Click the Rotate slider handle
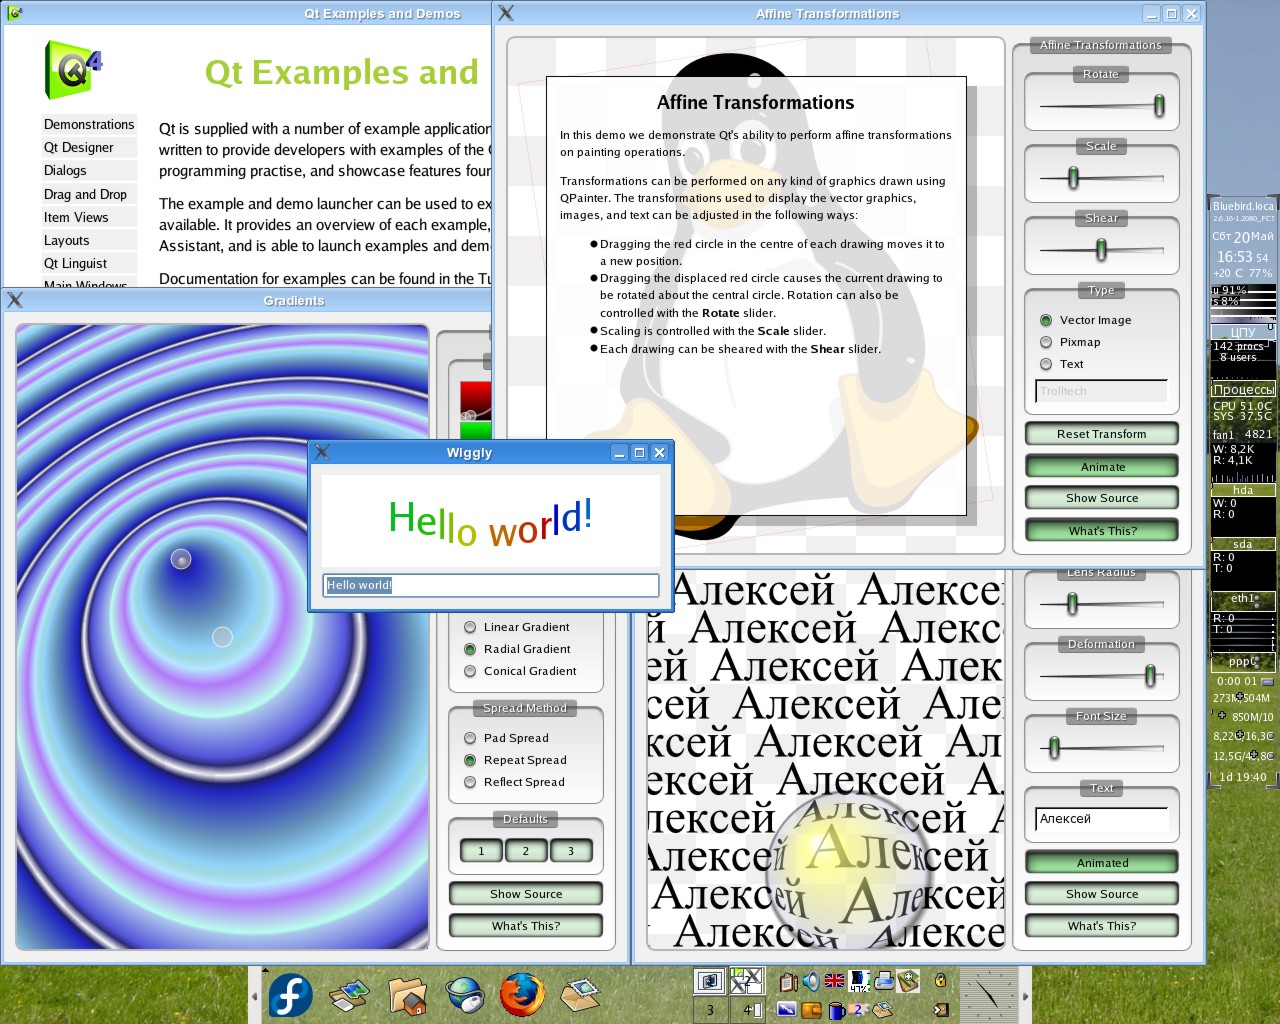The height and width of the screenshot is (1024, 1280). click(1159, 105)
